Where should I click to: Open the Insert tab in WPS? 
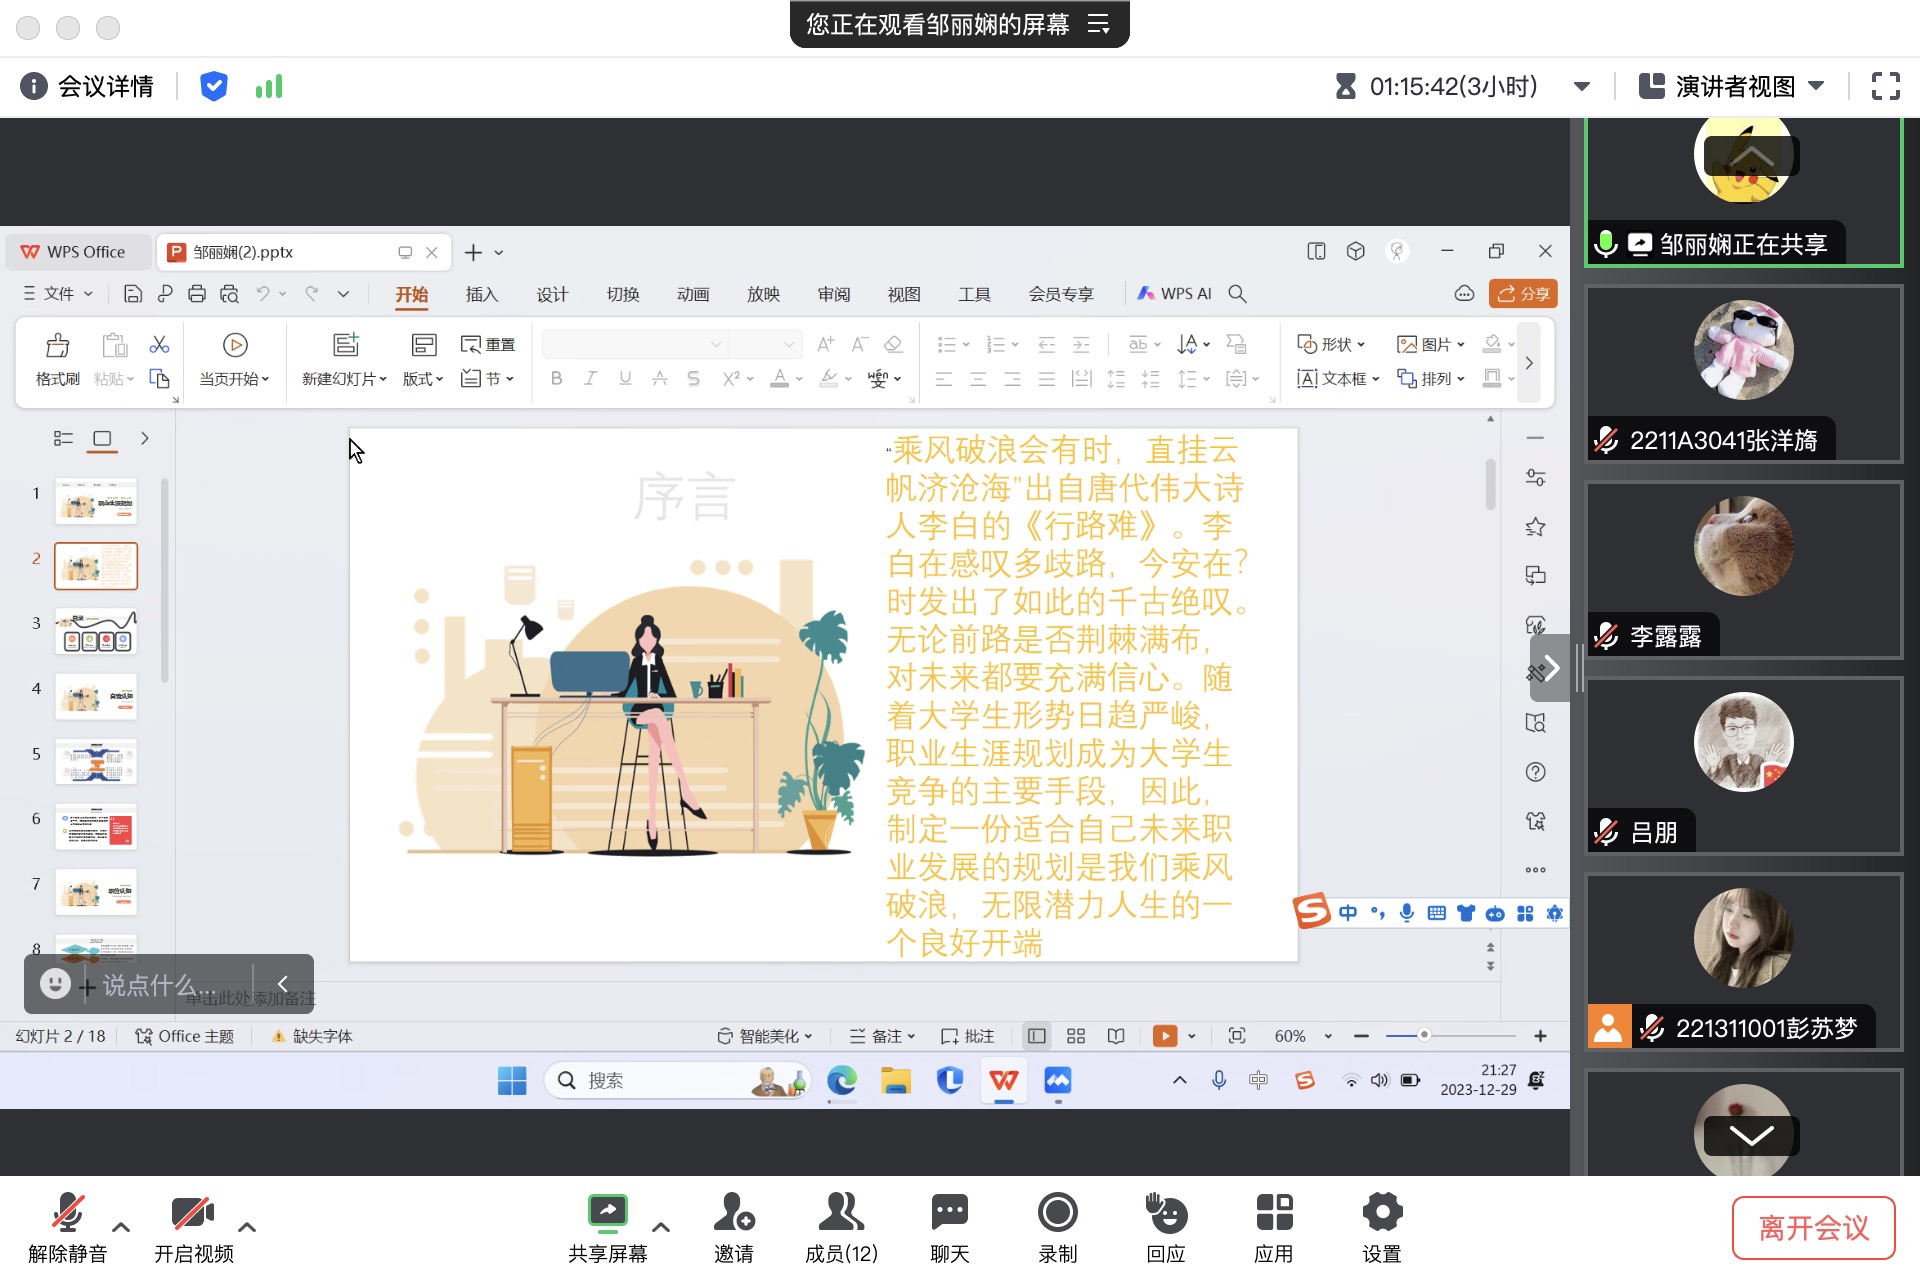click(x=481, y=294)
